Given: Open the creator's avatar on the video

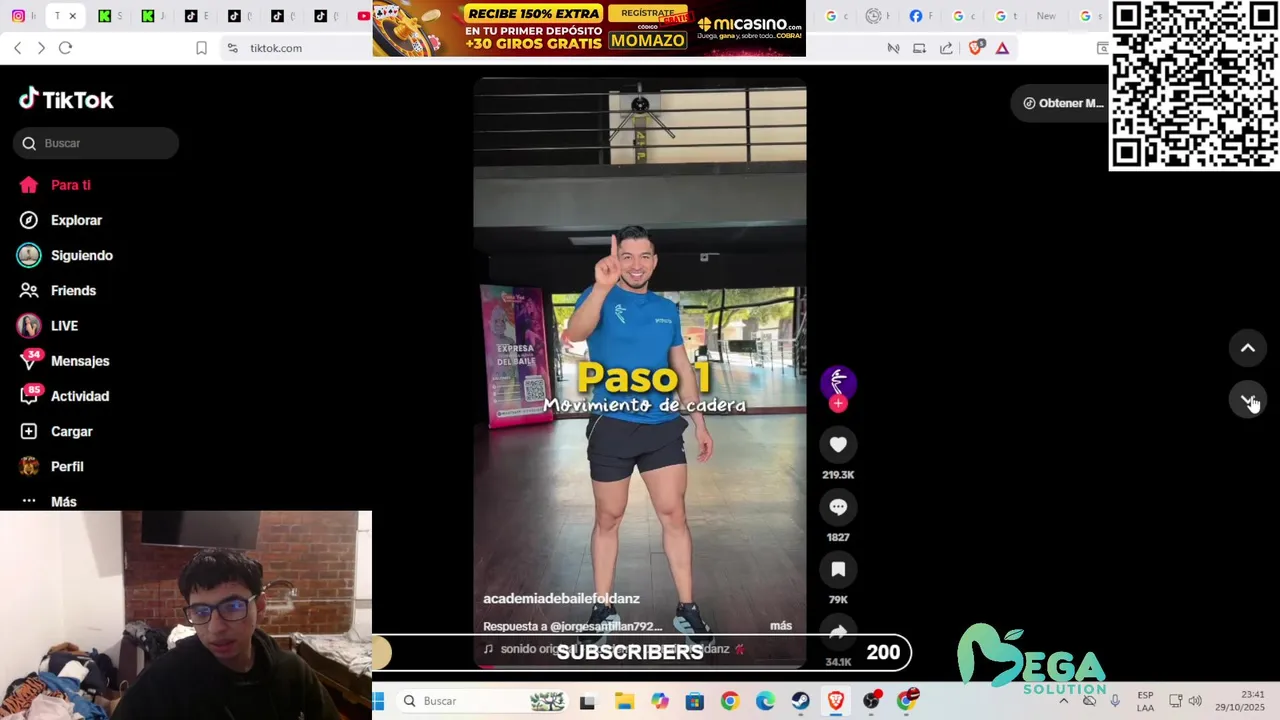Looking at the screenshot, I should point(838,382).
